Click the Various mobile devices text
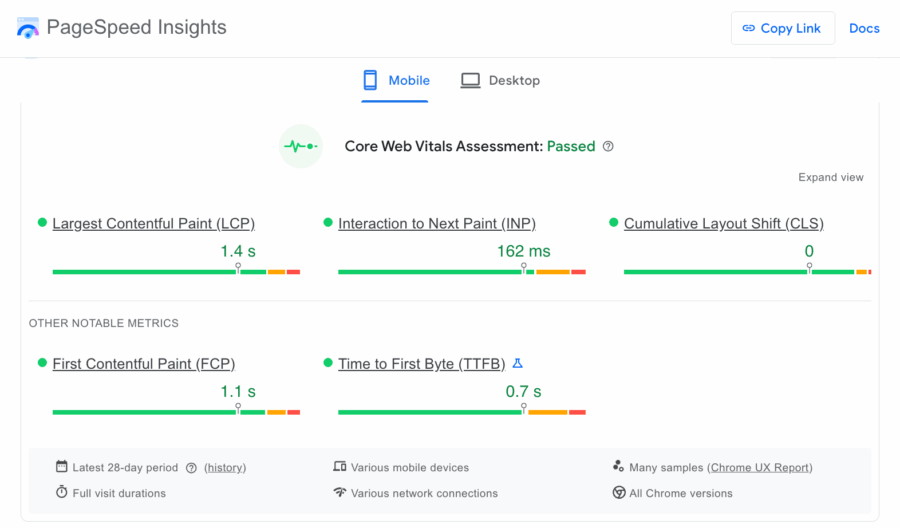900x528 pixels. coord(410,468)
